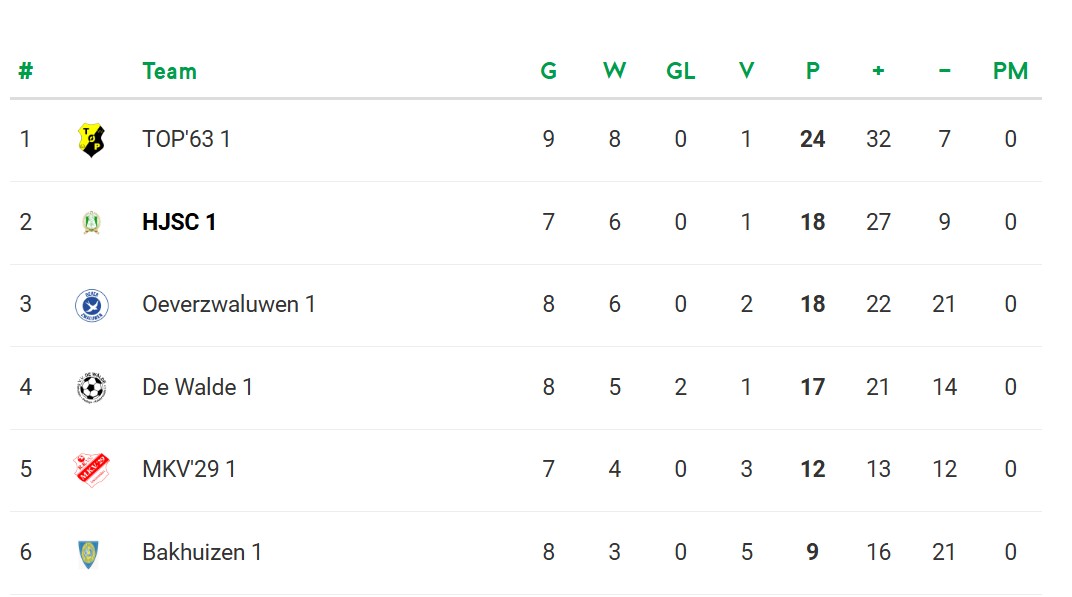Click the # rank column header
This screenshot has height=597, width=1072.
26,71
